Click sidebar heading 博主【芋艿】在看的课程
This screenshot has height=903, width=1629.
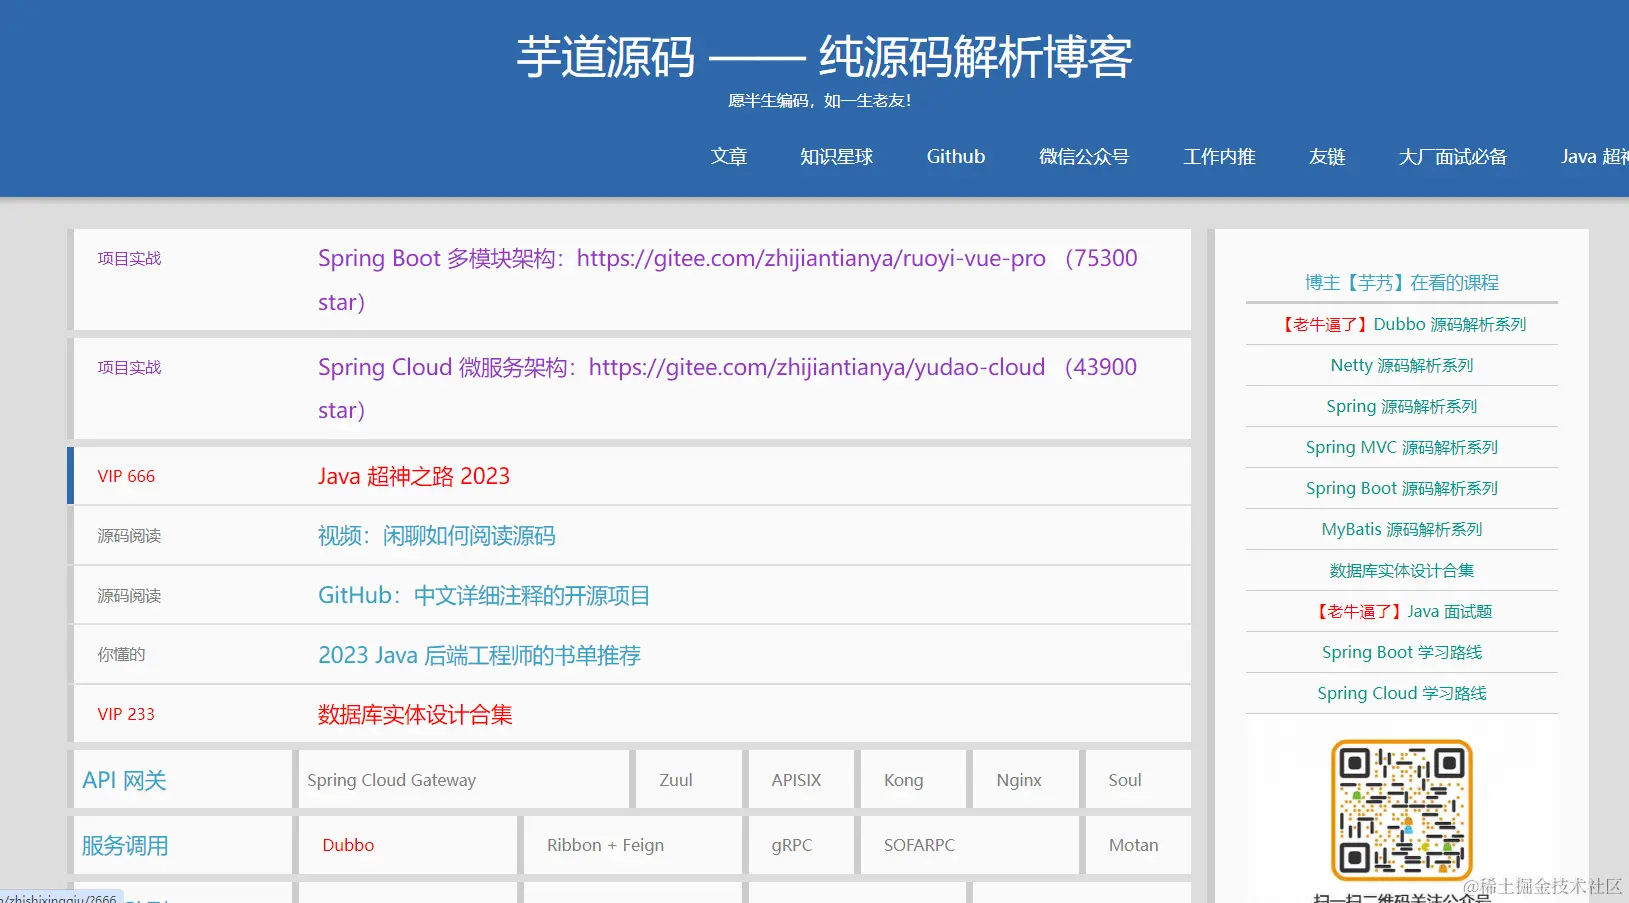coord(1401,283)
